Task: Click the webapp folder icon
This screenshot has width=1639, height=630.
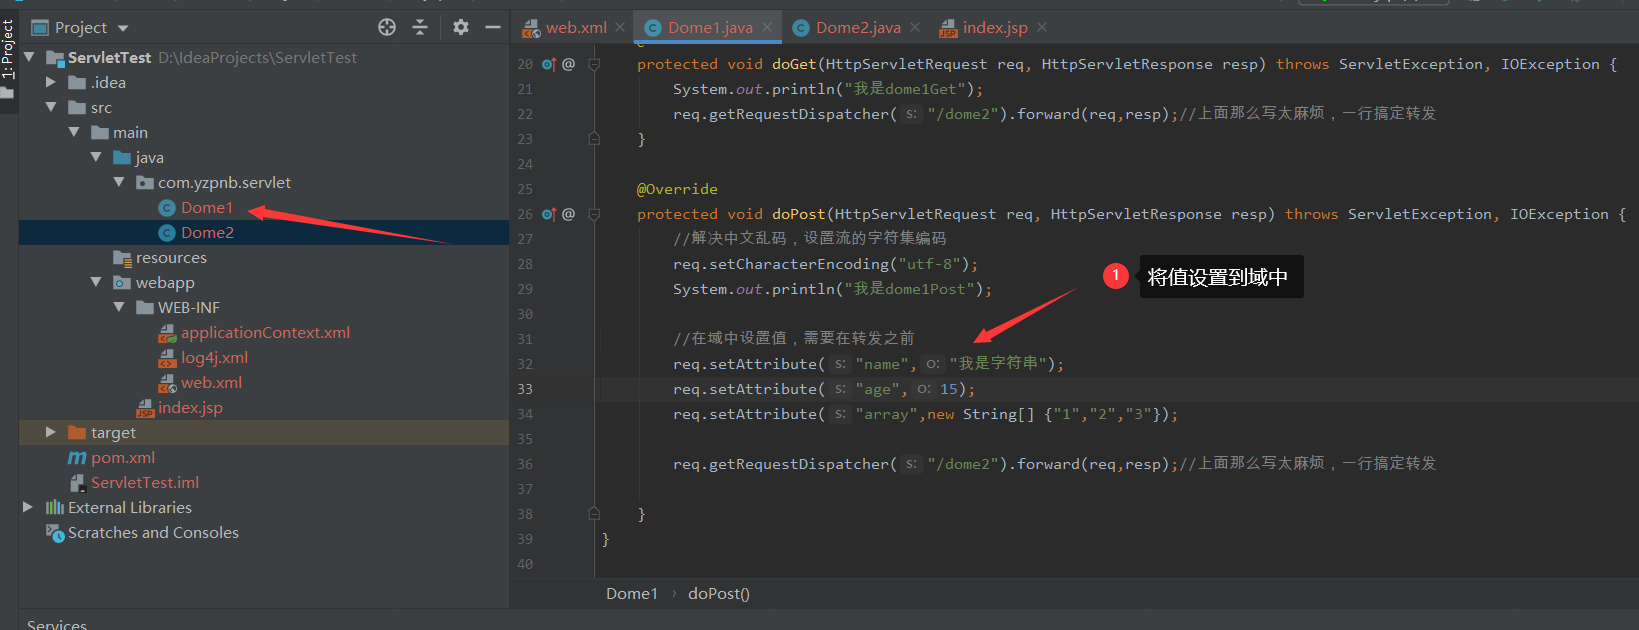Action: tap(122, 282)
